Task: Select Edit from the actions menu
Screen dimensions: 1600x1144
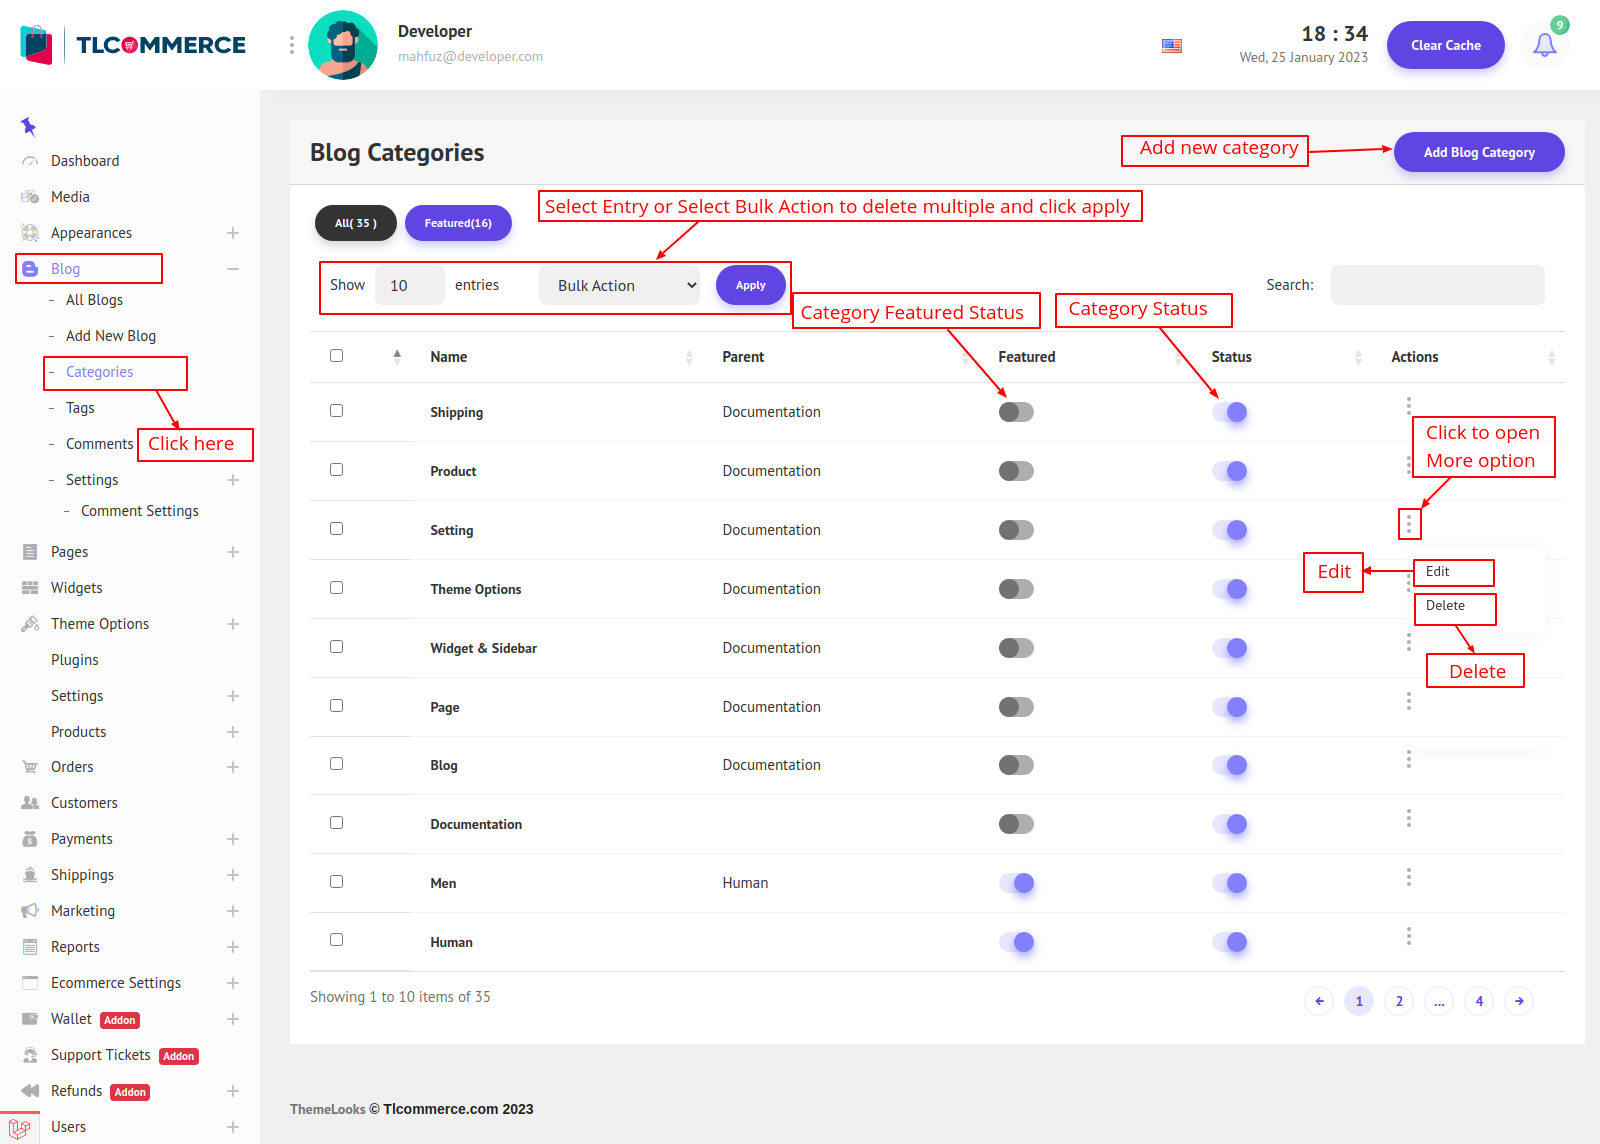Action: tap(1438, 572)
